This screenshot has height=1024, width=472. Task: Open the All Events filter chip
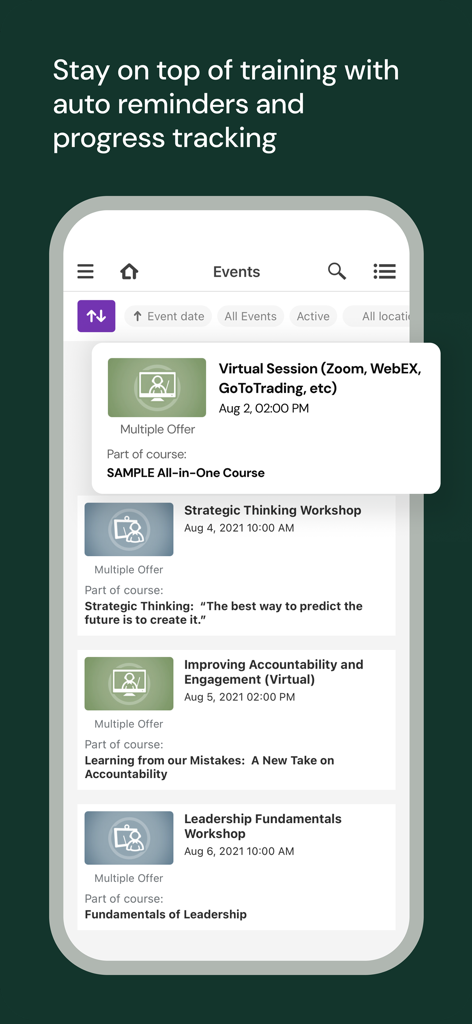pos(251,316)
